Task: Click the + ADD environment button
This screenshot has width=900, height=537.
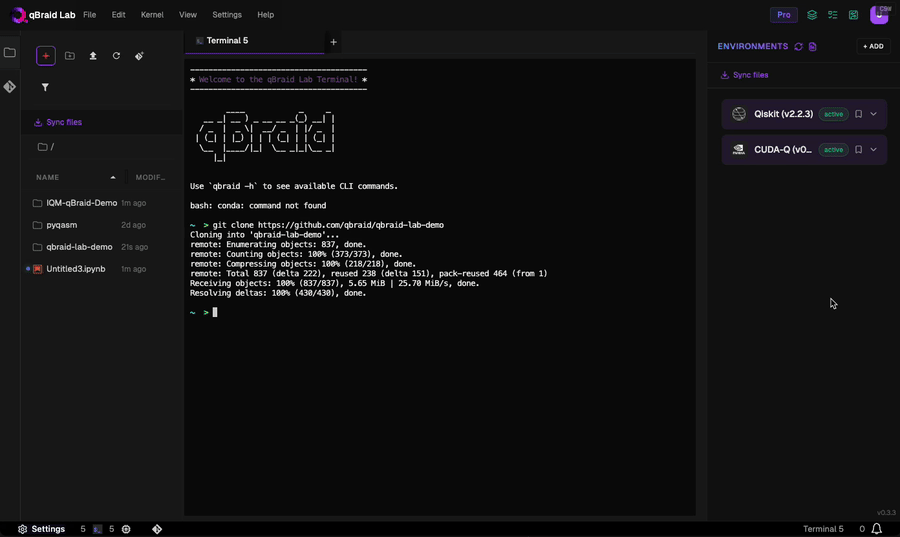Action: point(873,46)
